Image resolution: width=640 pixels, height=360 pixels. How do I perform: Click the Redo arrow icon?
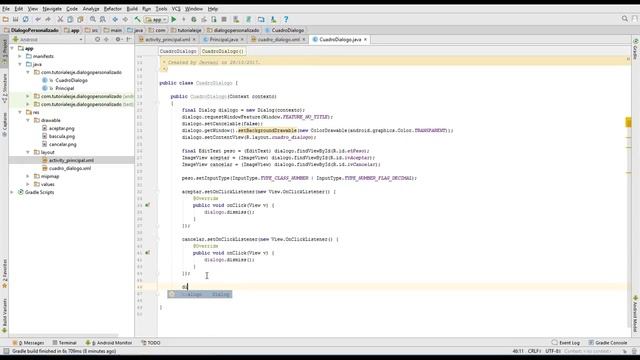[x=48, y=19]
